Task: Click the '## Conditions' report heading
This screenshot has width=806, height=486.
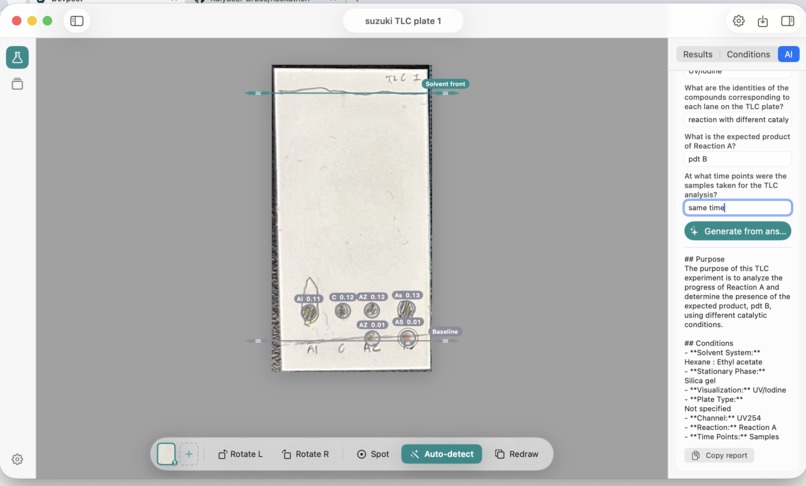Action: click(x=708, y=343)
